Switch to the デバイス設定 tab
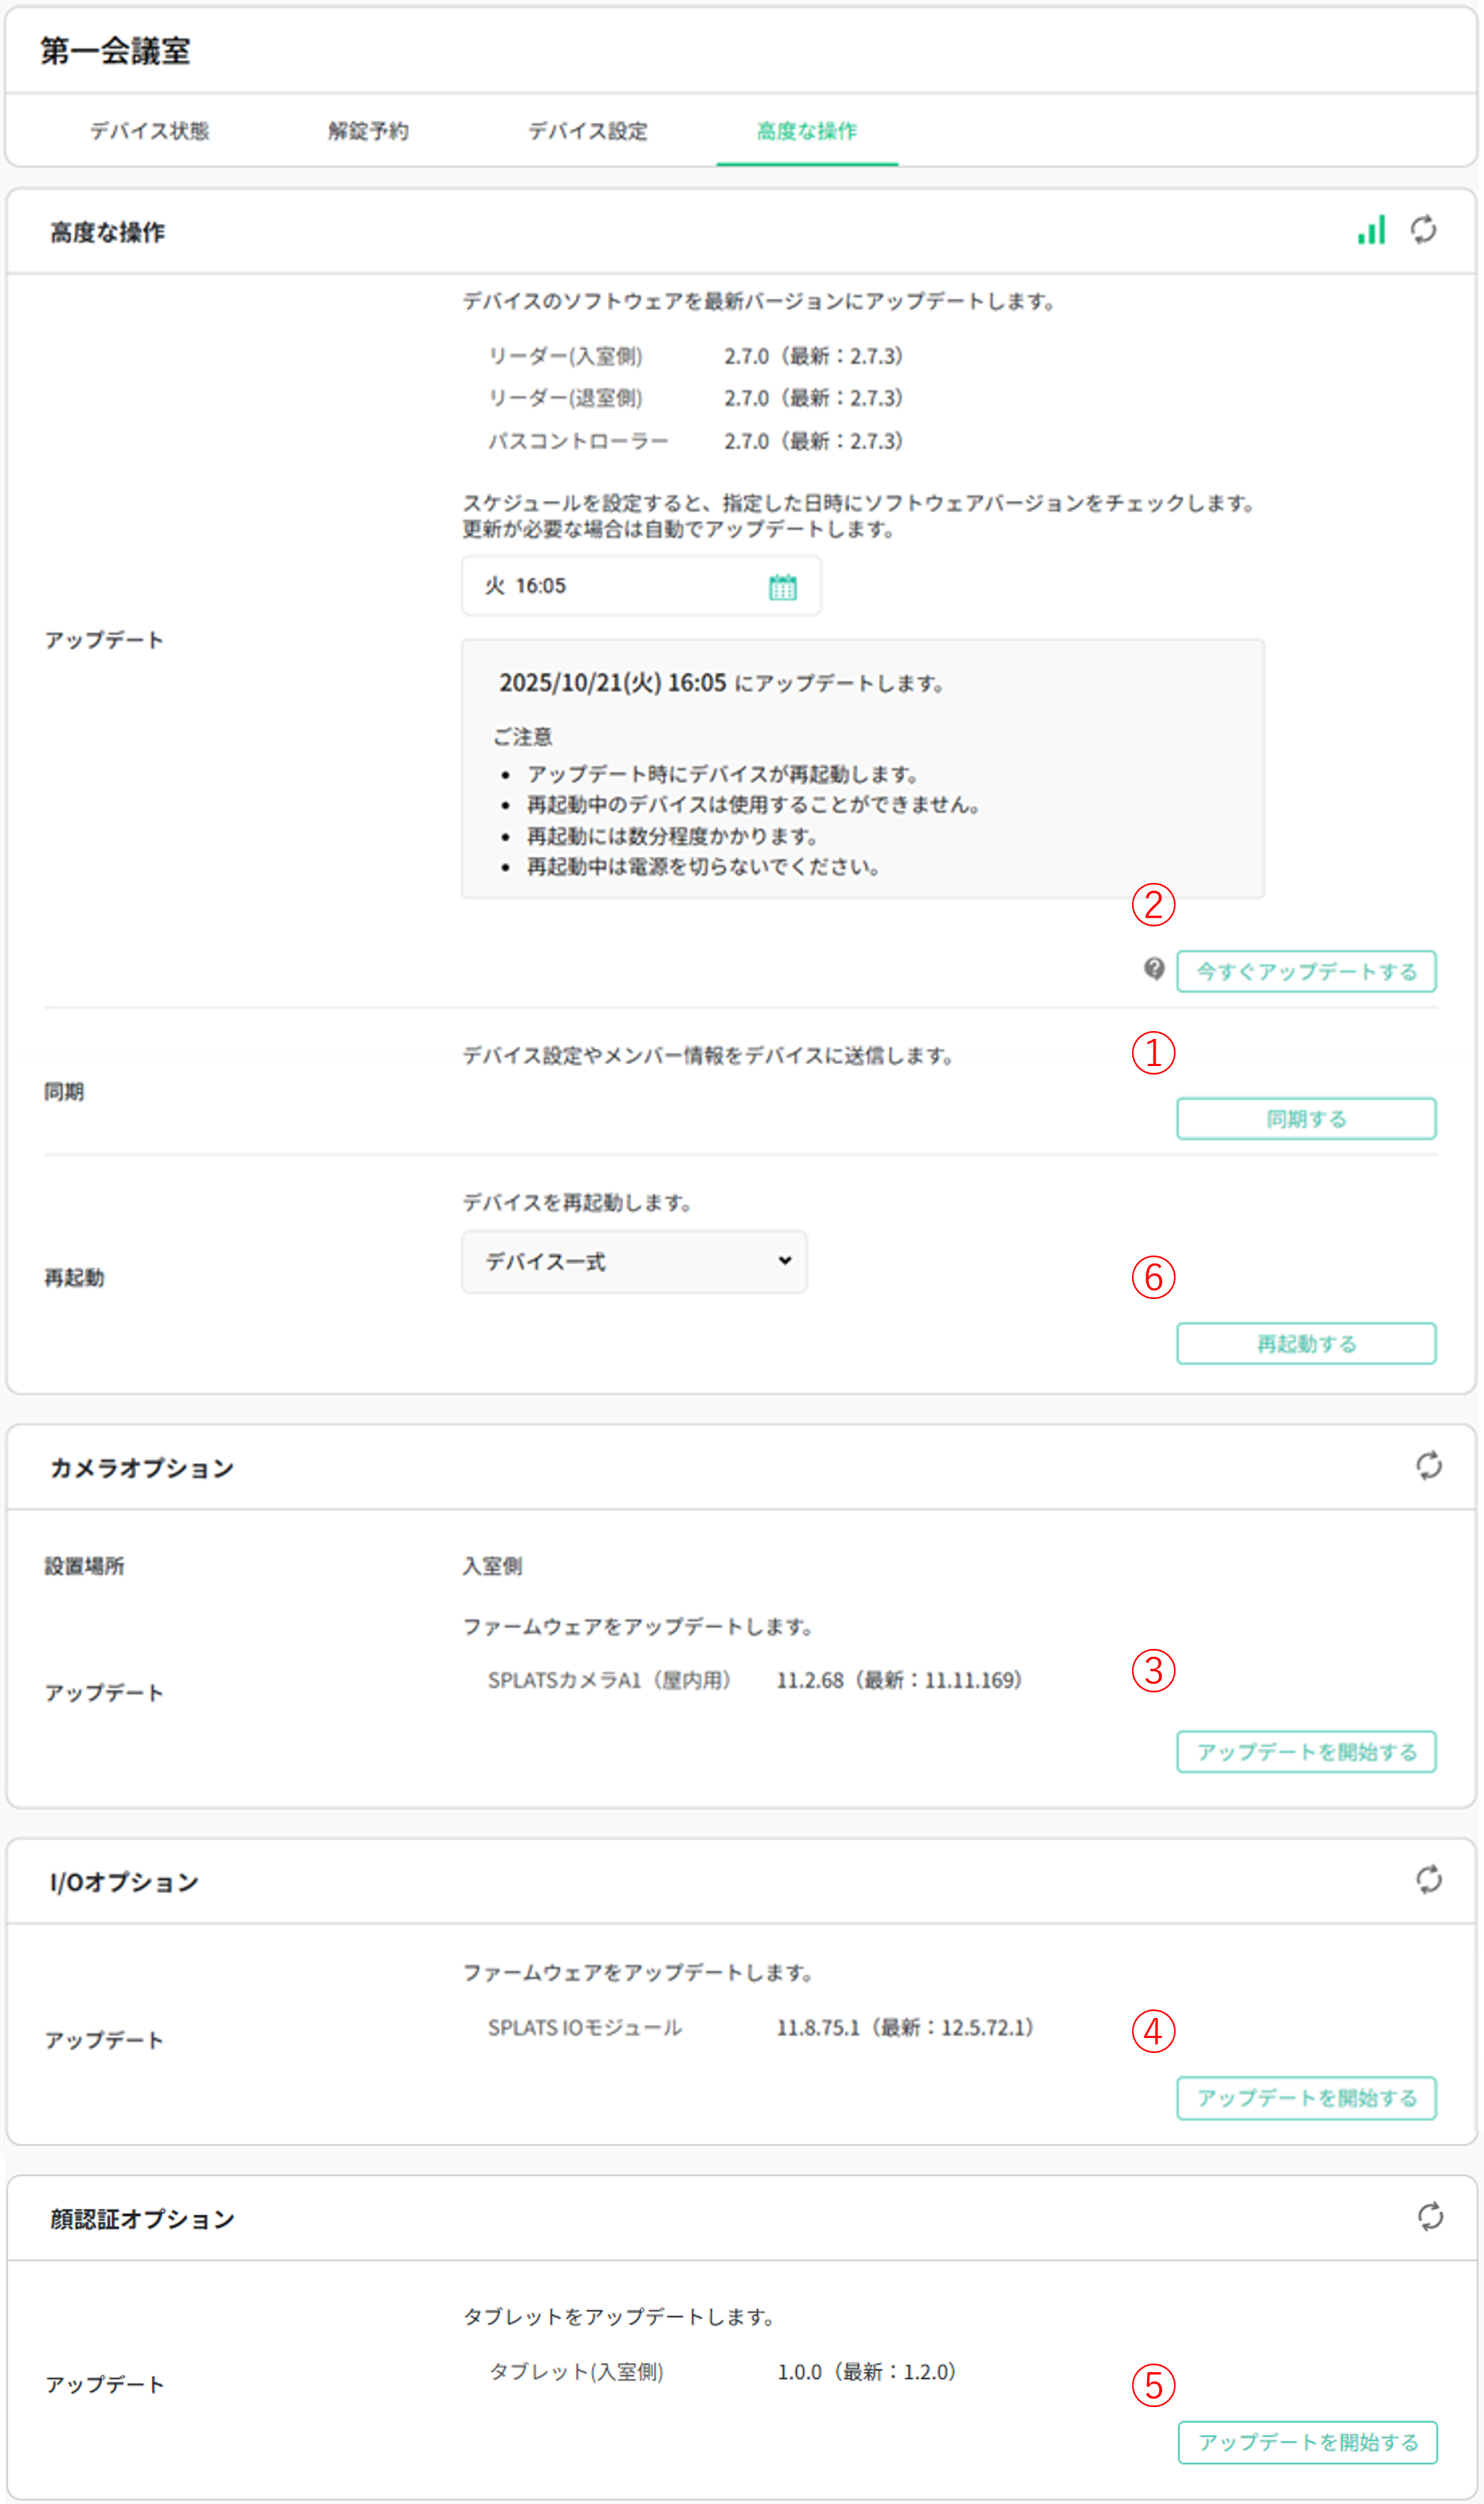The width and height of the screenshot is (1484, 2504). click(x=588, y=131)
